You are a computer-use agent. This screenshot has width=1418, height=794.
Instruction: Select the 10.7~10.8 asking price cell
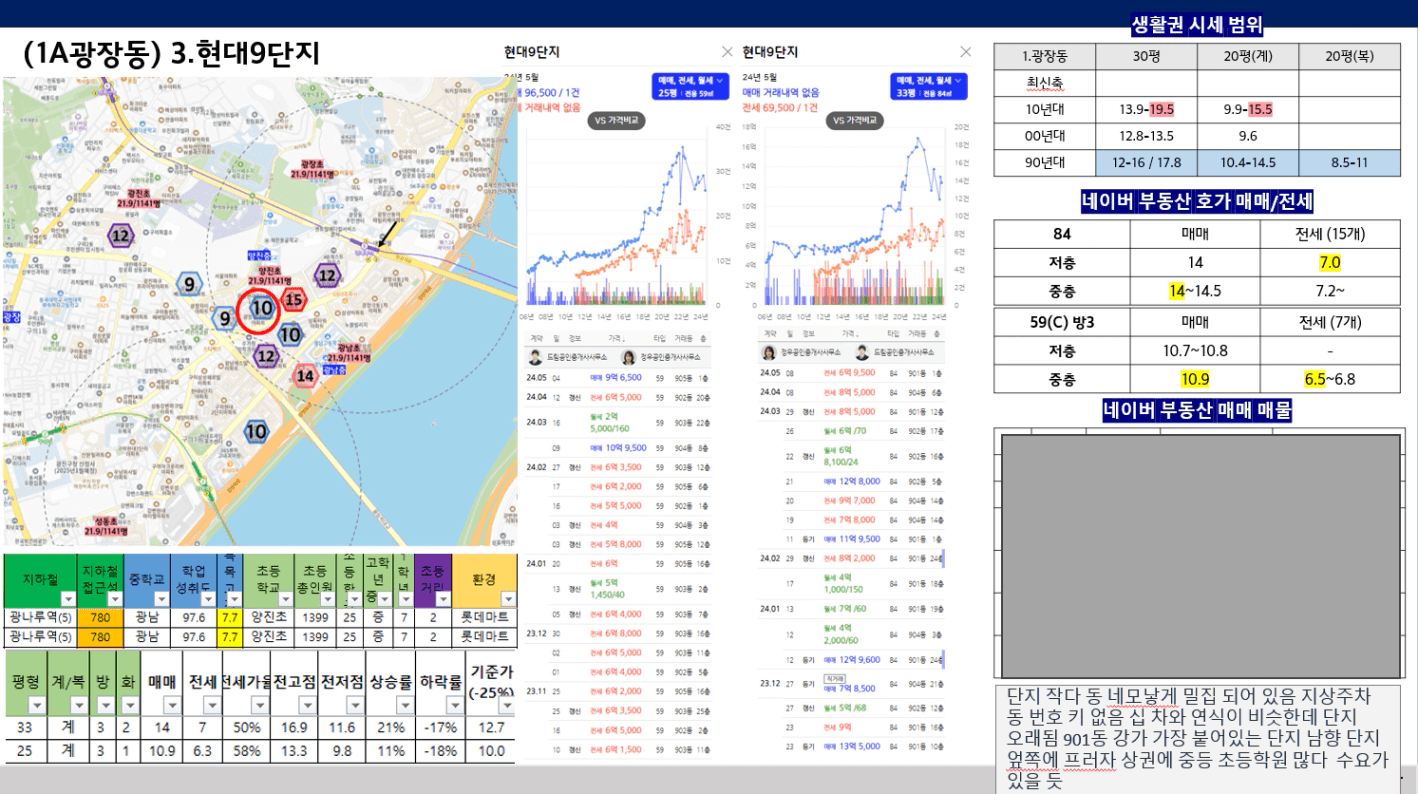pos(1194,351)
